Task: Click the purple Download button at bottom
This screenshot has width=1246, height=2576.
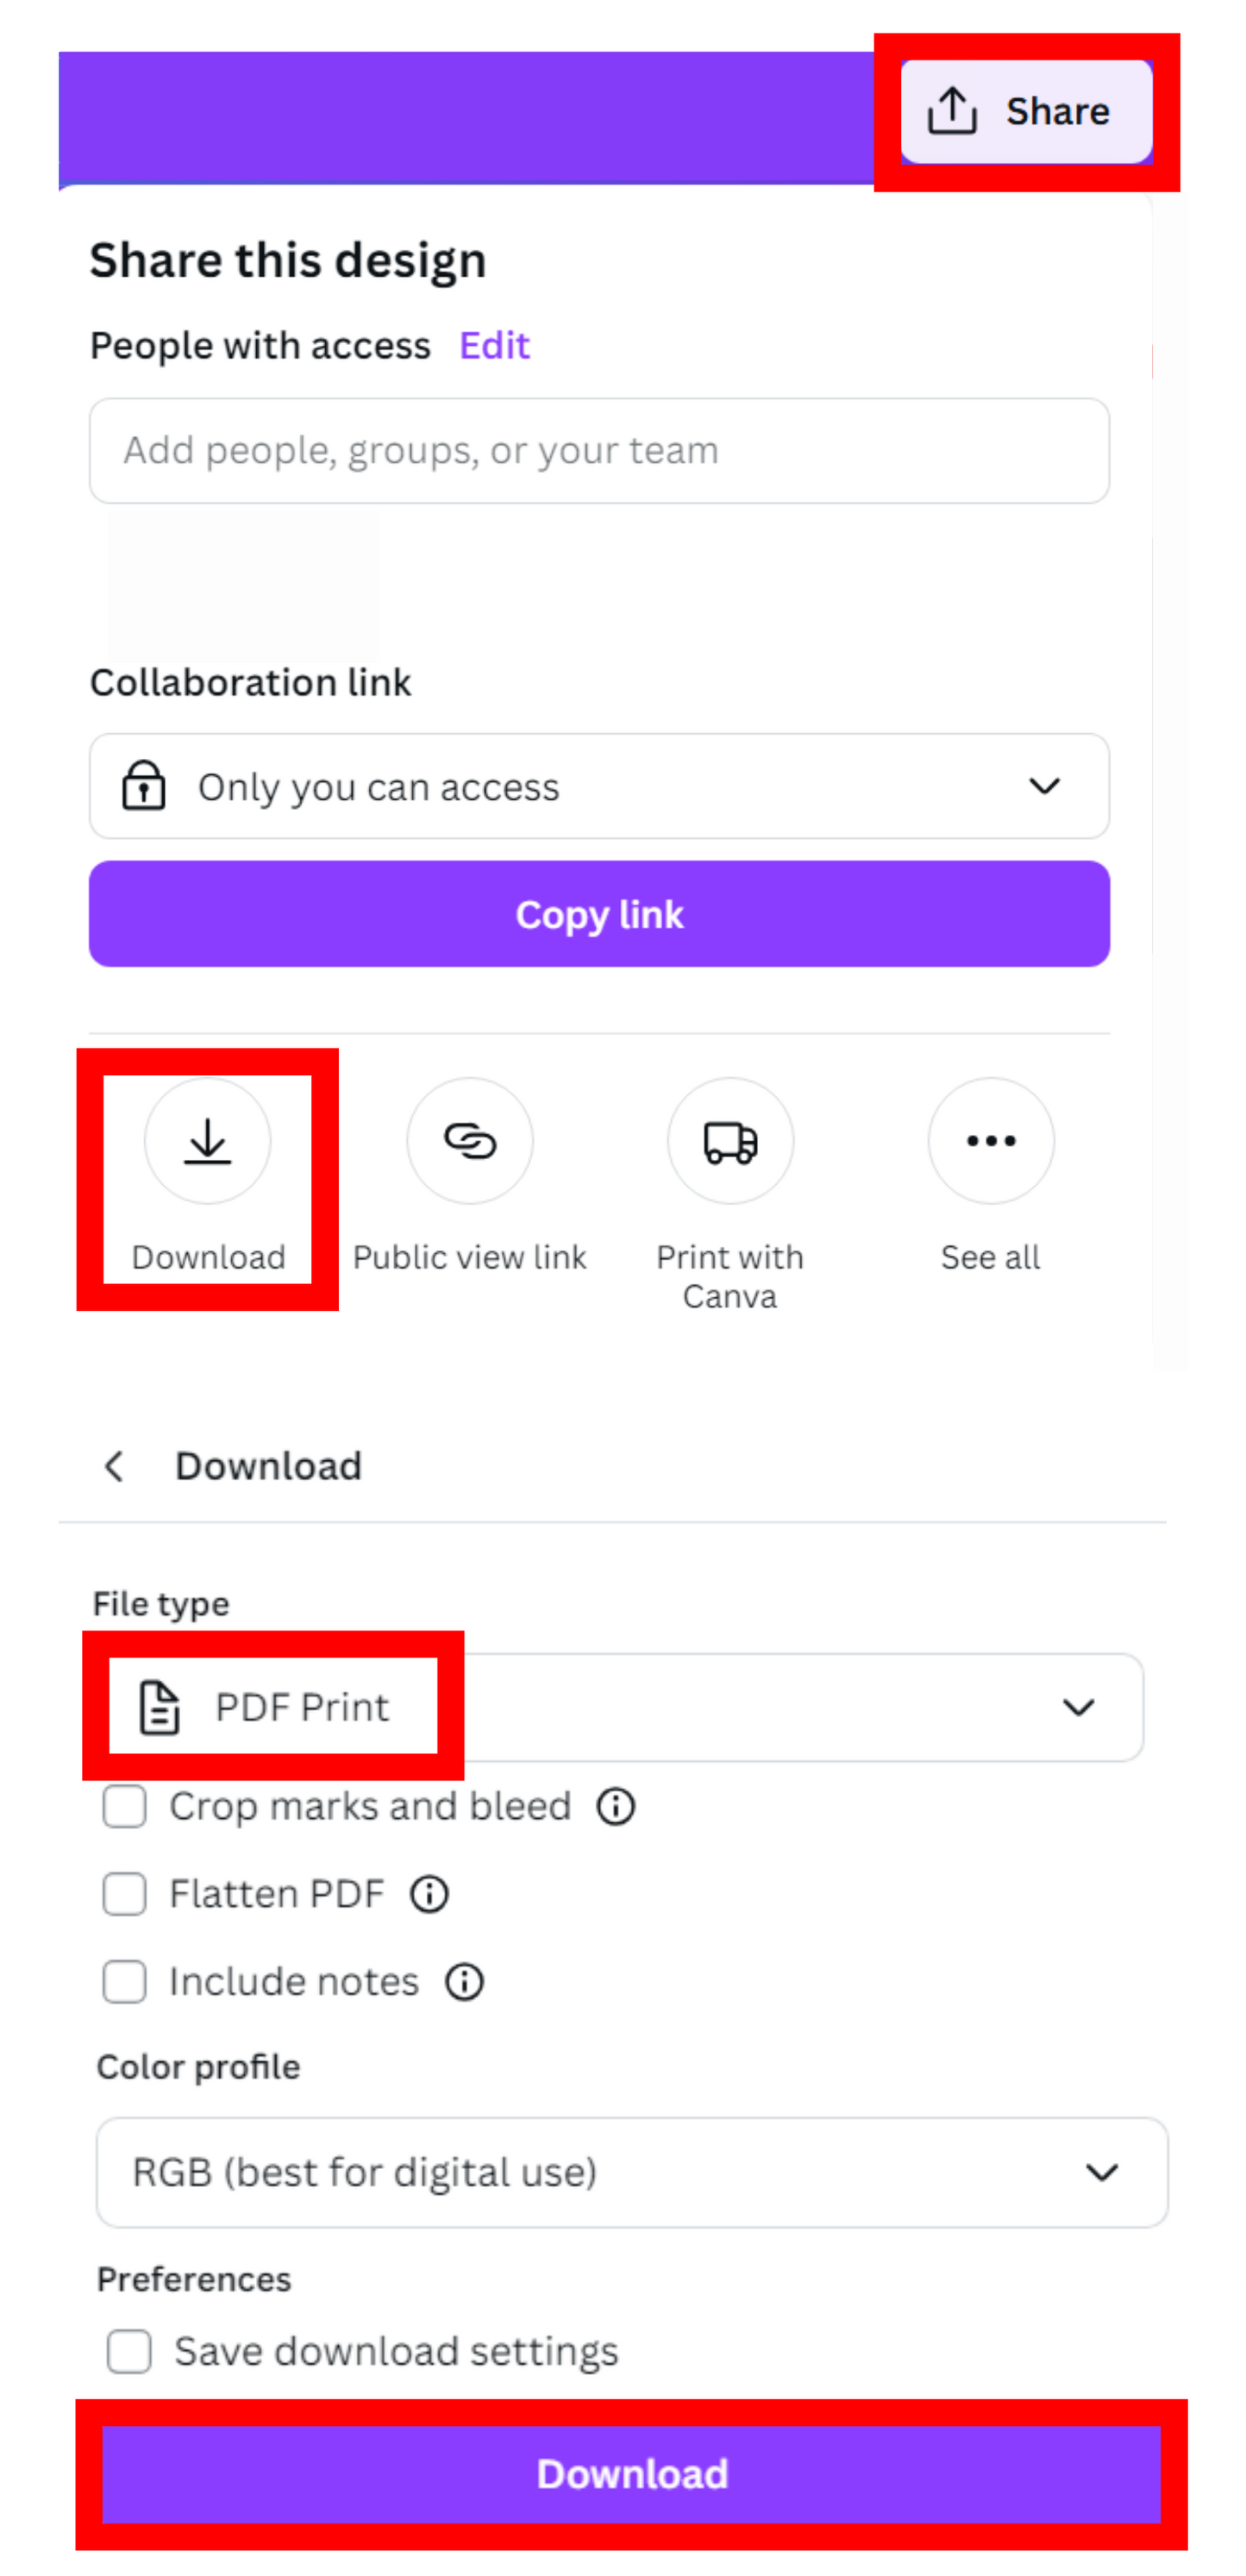Action: 631,2474
